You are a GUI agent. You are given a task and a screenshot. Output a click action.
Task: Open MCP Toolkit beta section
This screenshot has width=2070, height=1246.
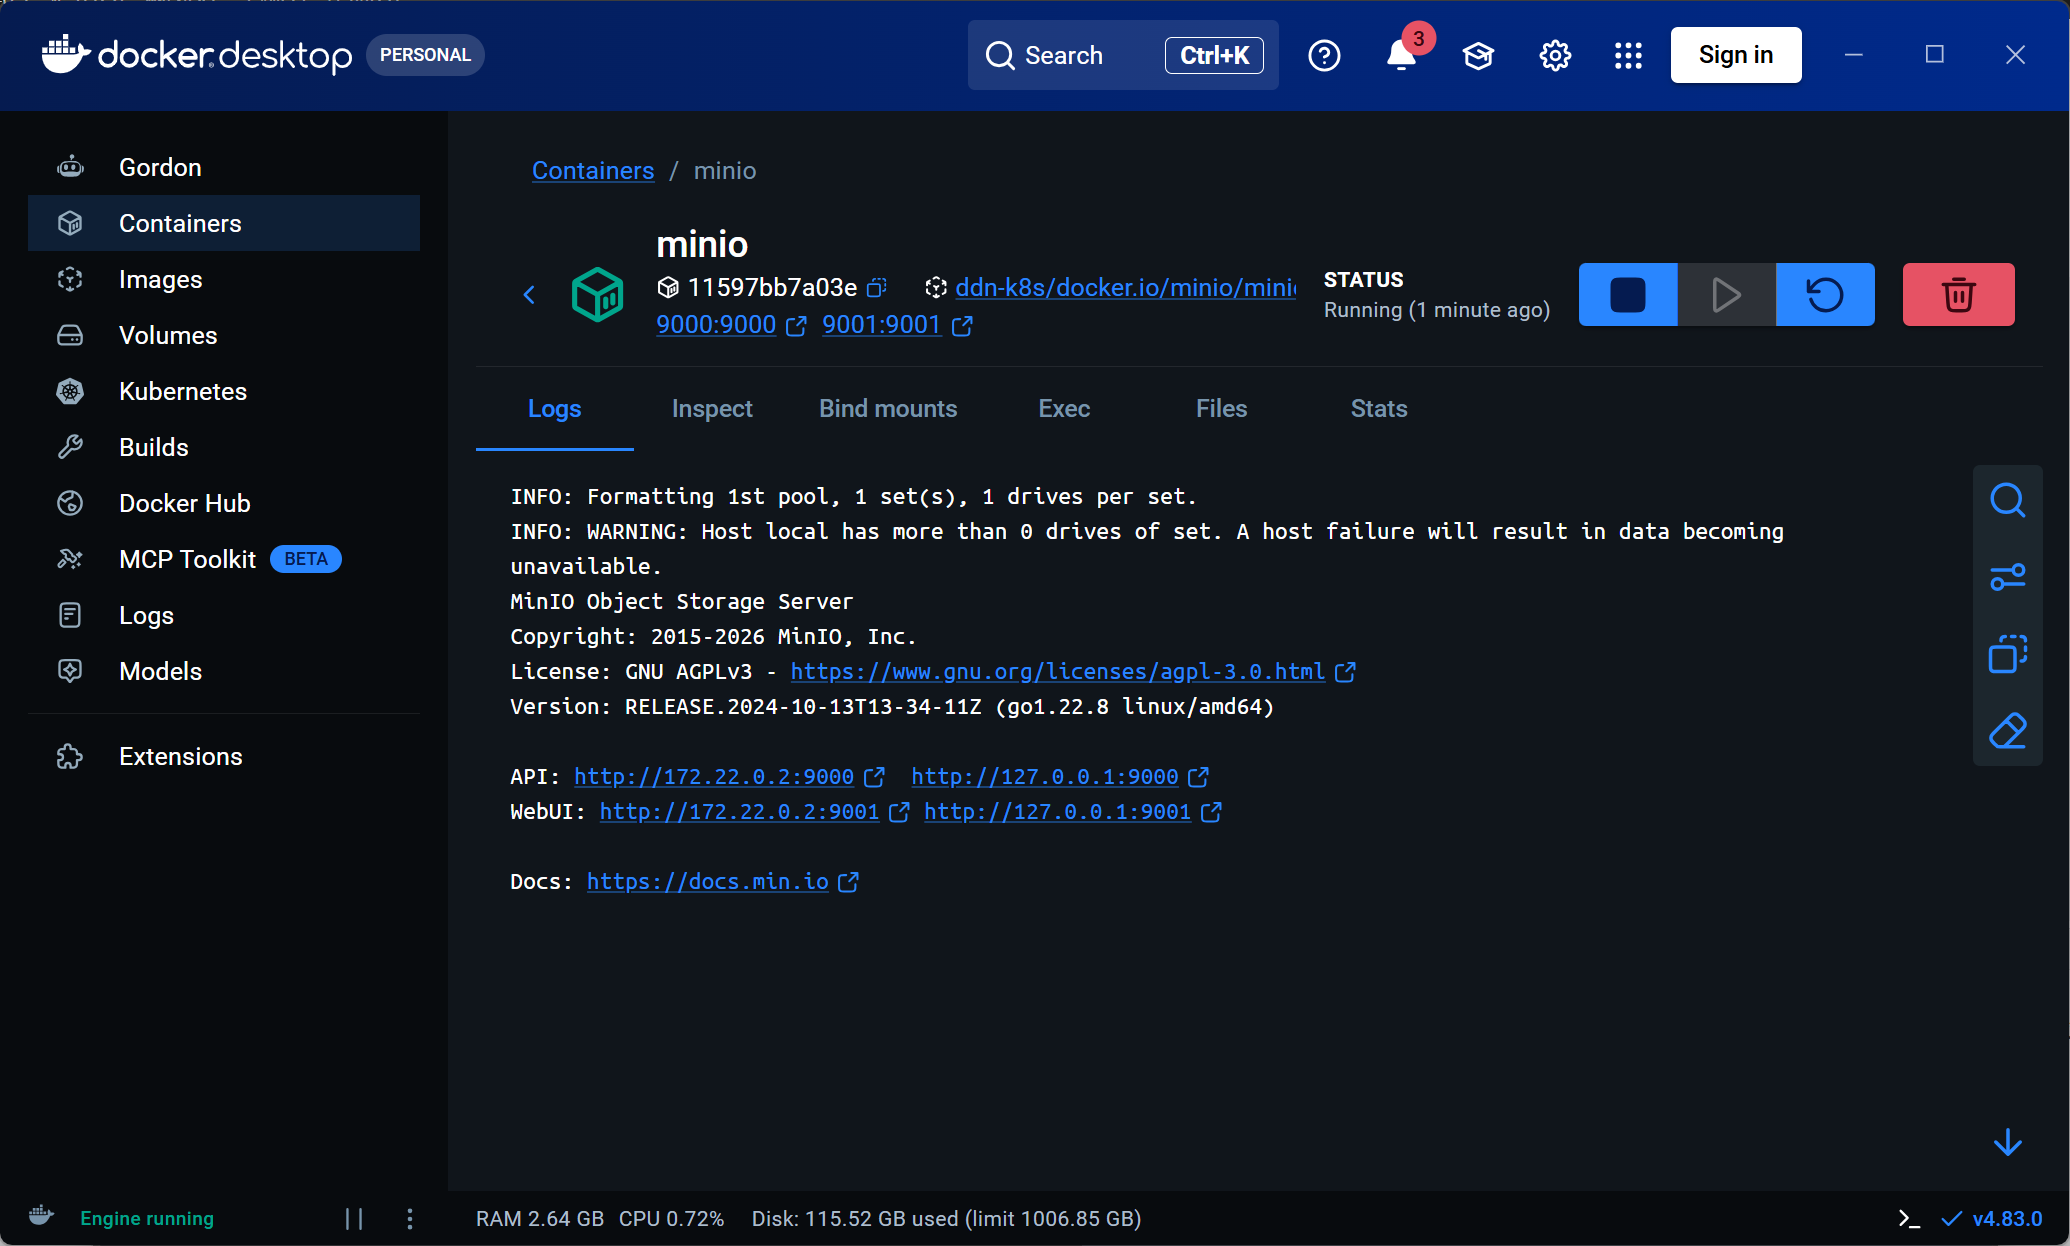click(224, 559)
